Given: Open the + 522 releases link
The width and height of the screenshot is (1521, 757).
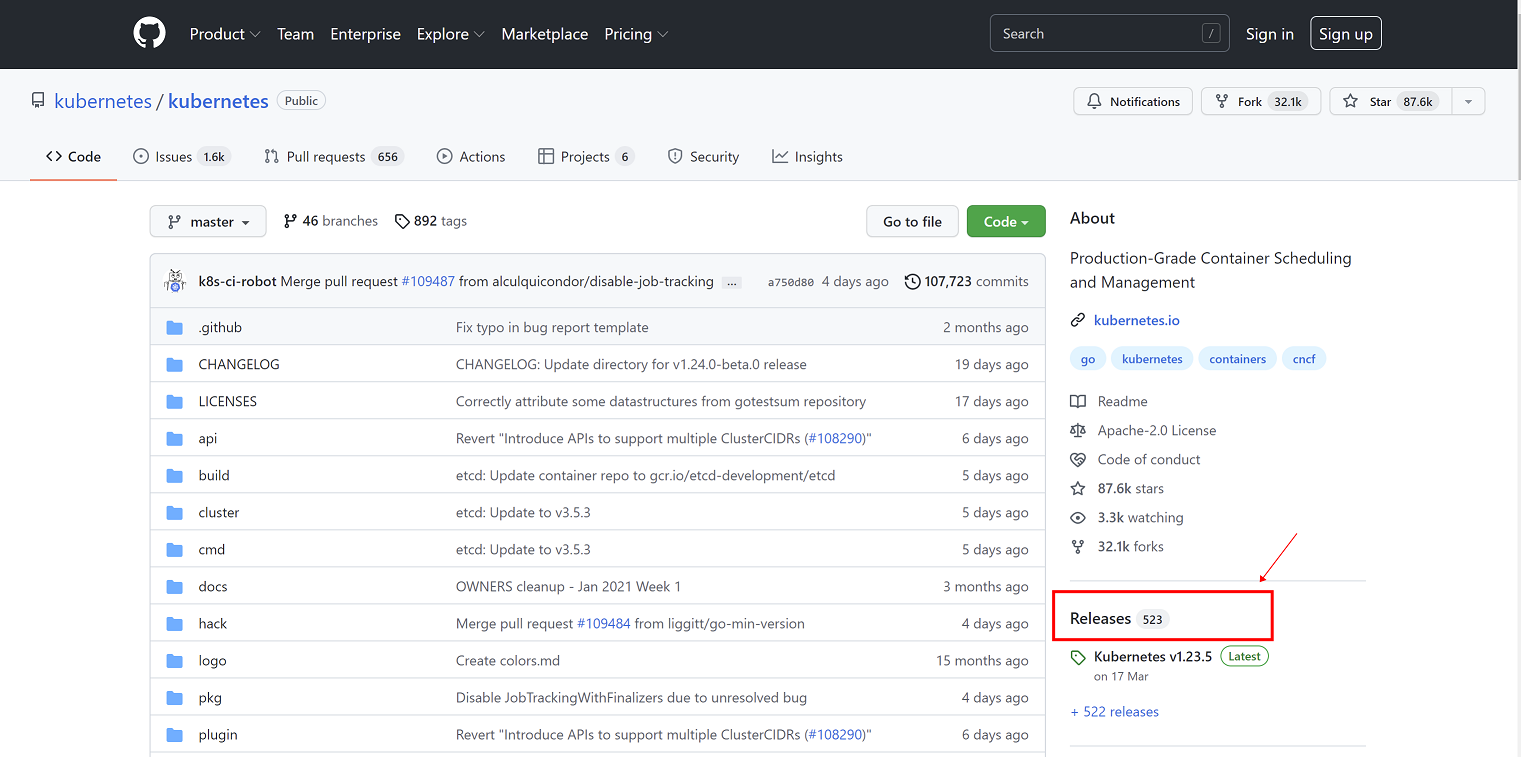Looking at the screenshot, I should [x=1114, y=712].
